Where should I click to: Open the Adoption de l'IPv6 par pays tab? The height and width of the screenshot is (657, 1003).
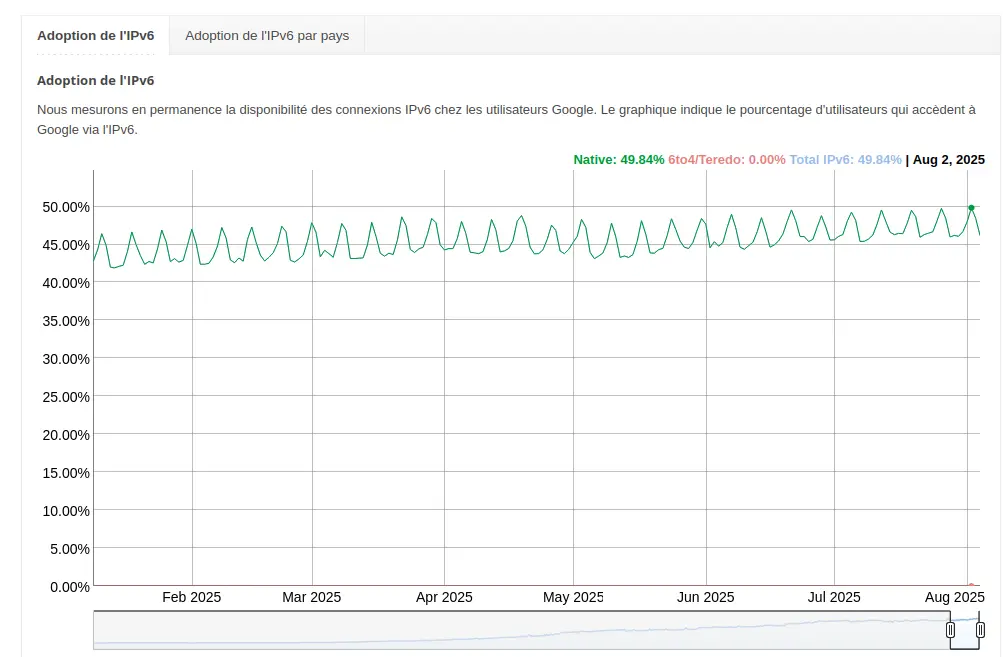tap(267, 35)
